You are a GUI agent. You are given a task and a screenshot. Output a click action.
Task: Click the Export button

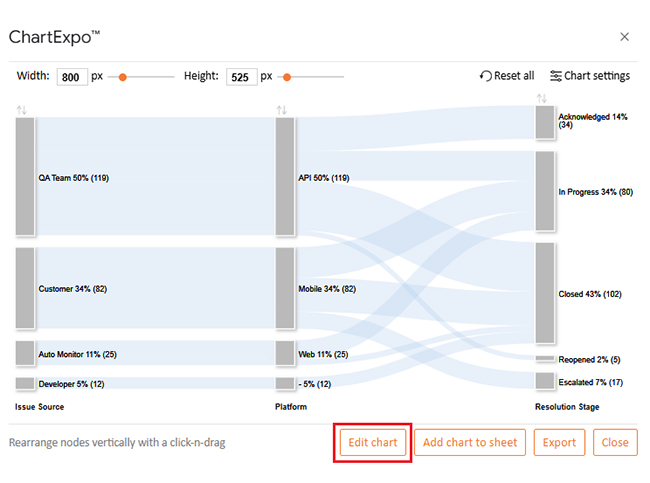point(559,442)
